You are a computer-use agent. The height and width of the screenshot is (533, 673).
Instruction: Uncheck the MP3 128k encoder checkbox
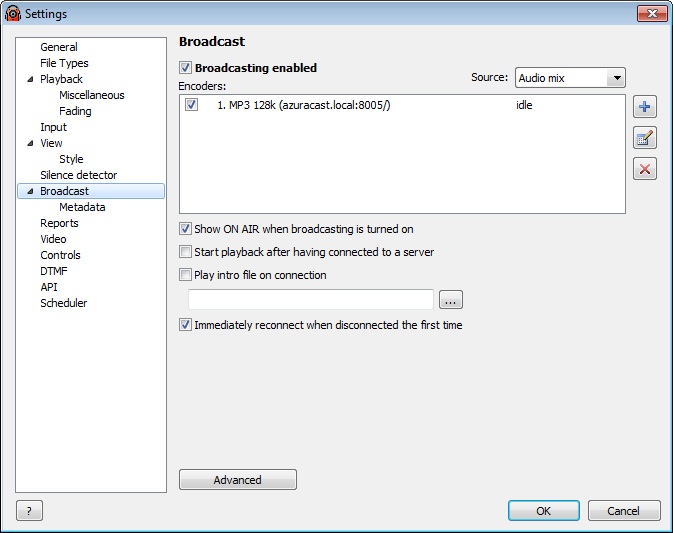click(x=191, y=105)
